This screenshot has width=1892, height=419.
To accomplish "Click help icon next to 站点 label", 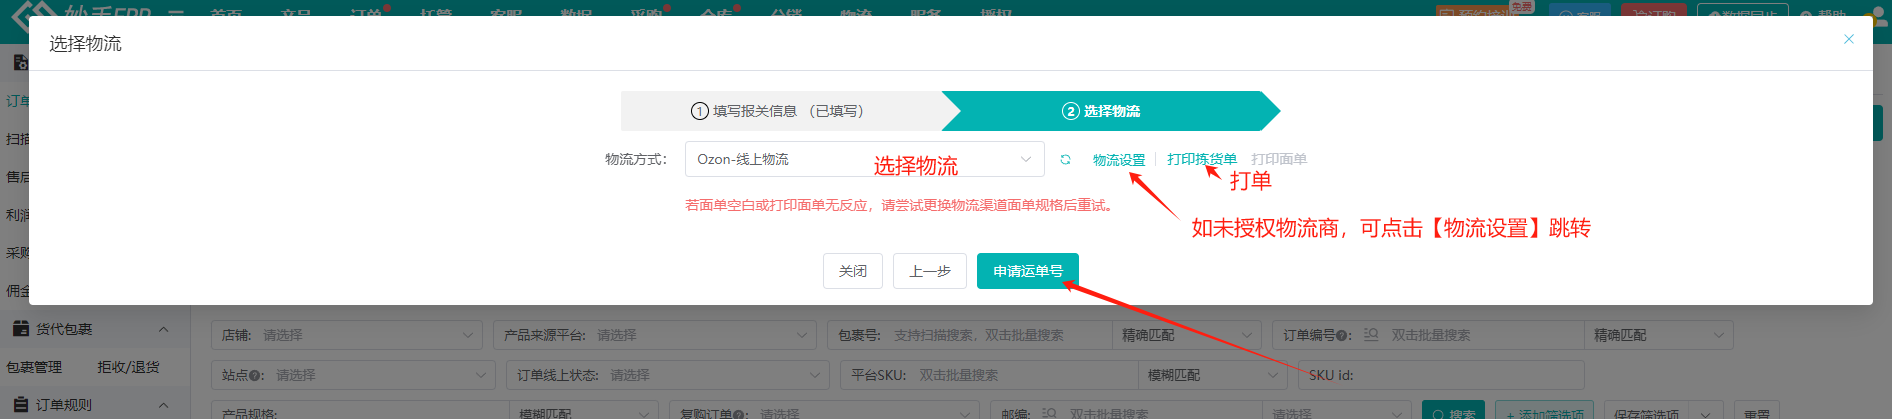I will (257, 376).
